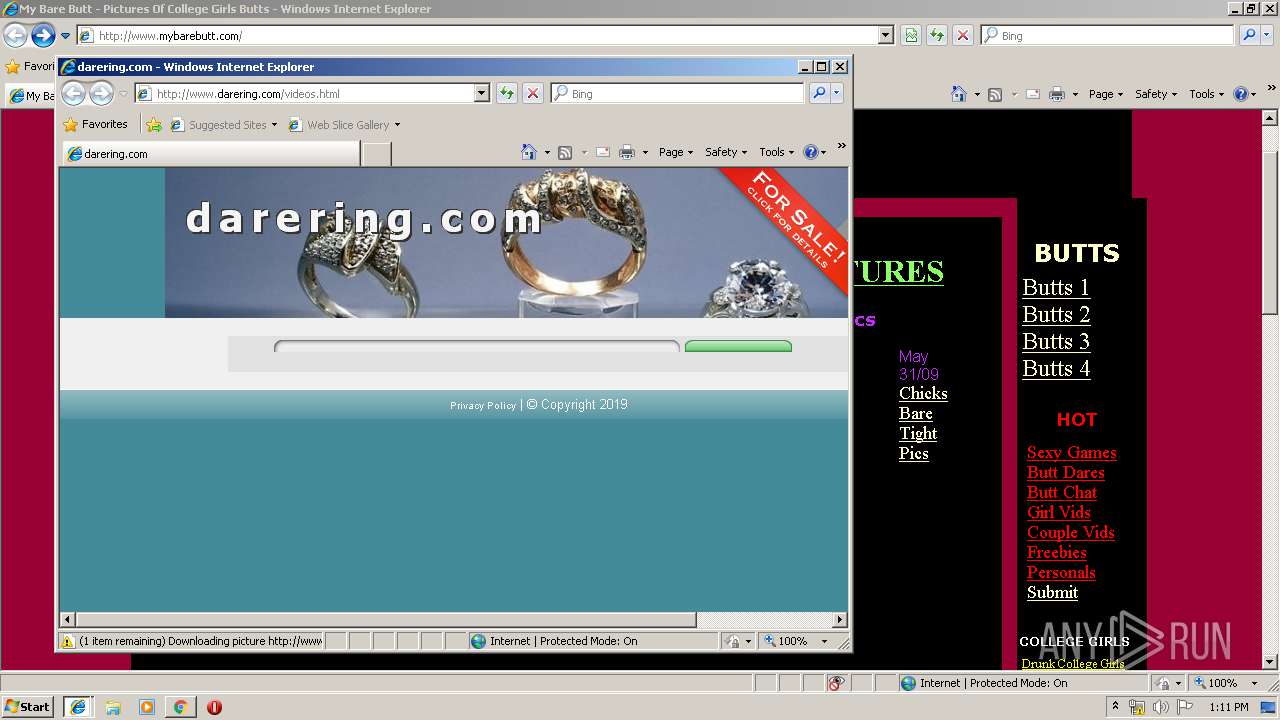1280x720 pixels.
Task: Stop loading in the background IE window
Action: tap(963, 35)
